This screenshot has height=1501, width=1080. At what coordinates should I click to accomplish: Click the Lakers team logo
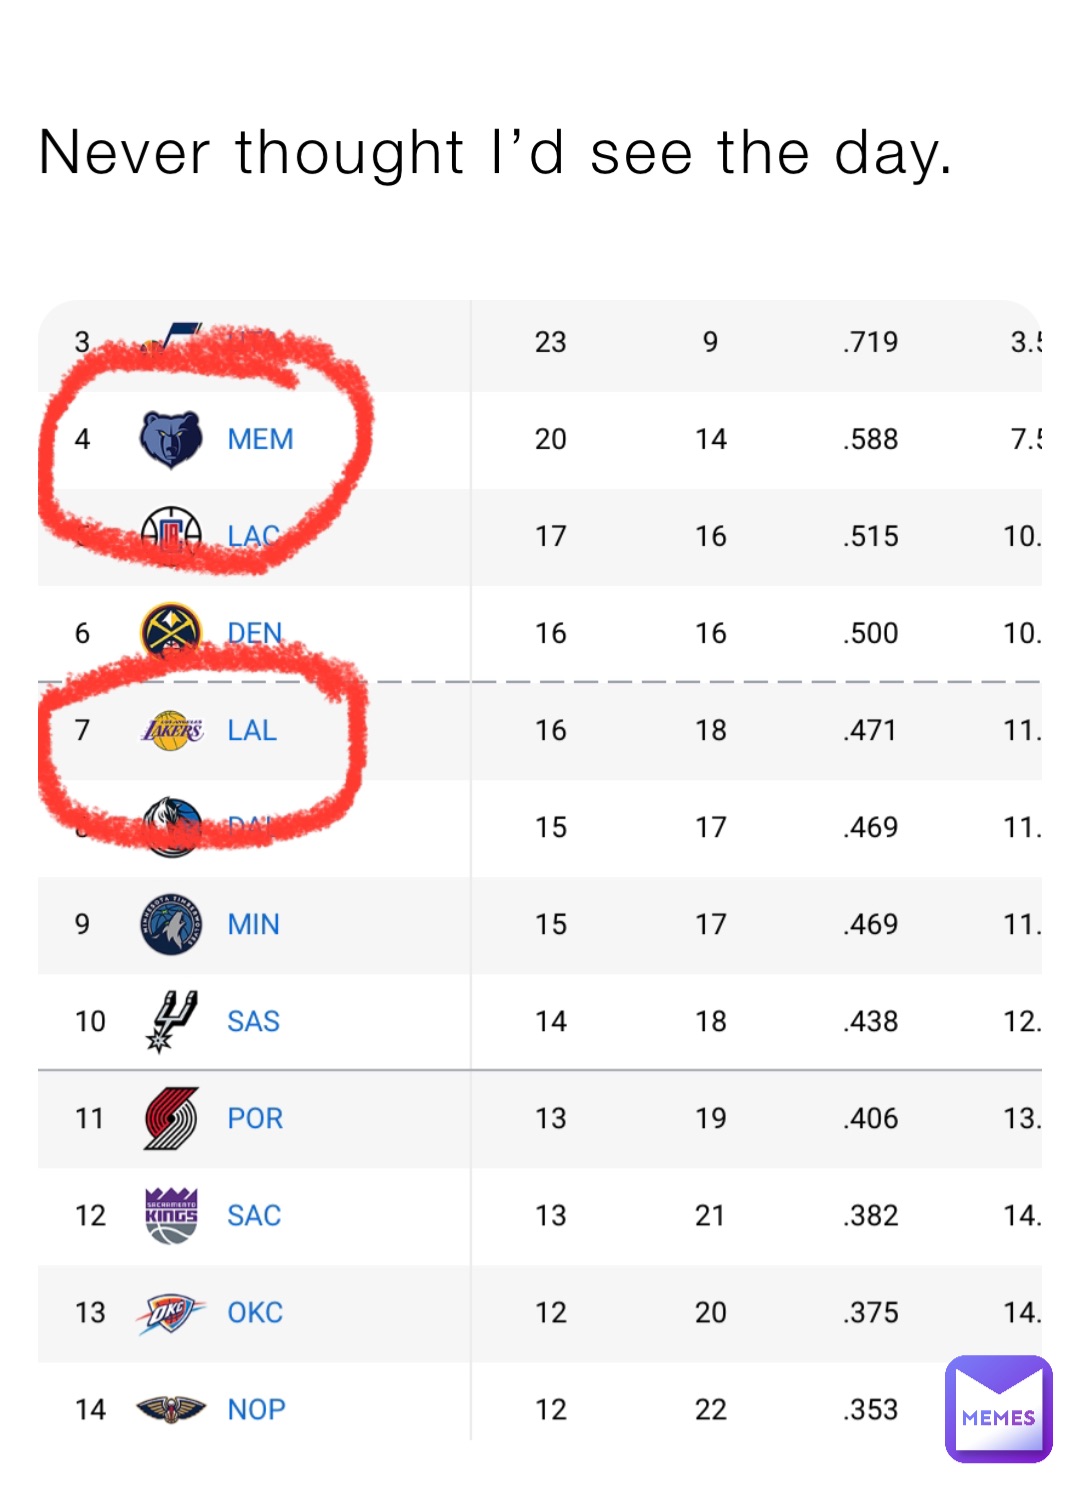point(172,731)
